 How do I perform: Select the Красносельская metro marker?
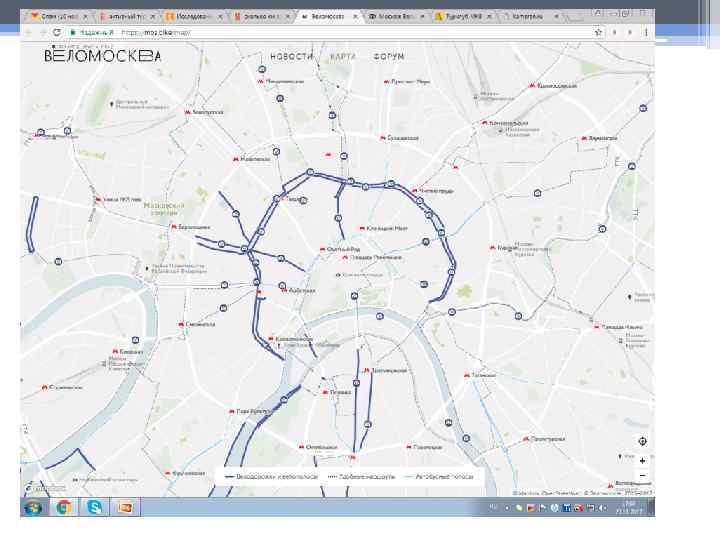click(532, 85)
